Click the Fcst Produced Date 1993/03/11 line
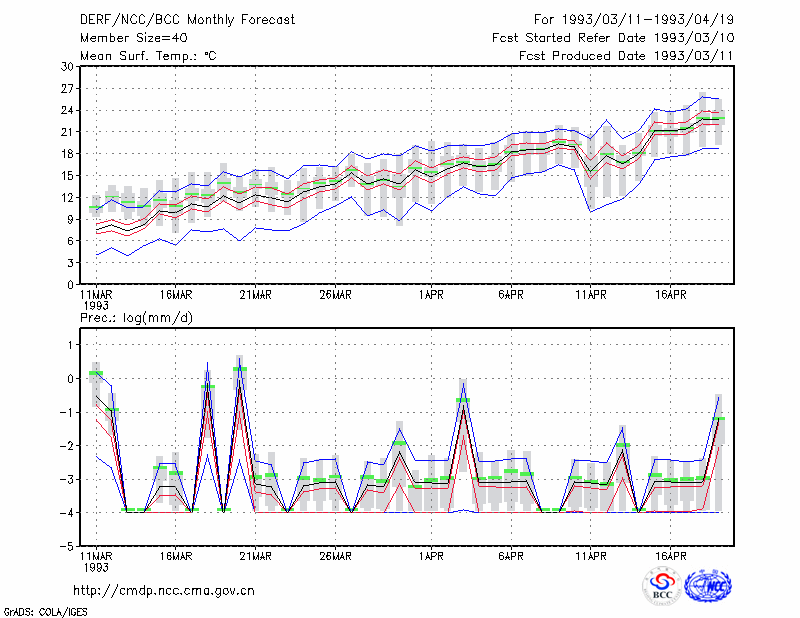Viewport: 800px width, 618px height. click(x=626, y=56)
